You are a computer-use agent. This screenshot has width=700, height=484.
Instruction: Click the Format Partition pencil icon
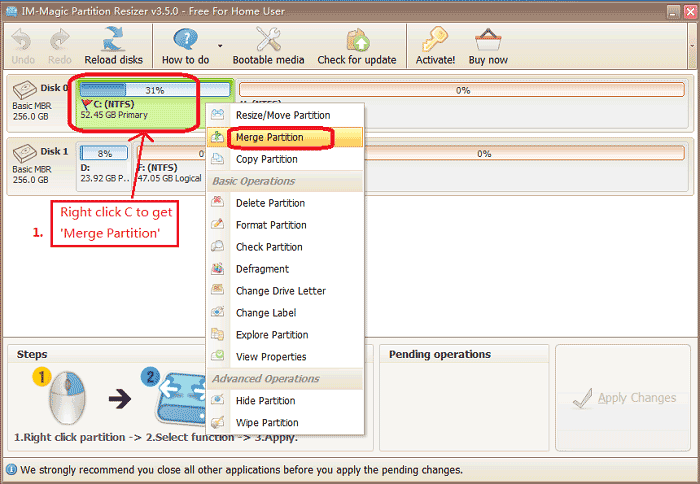point(217,224)
